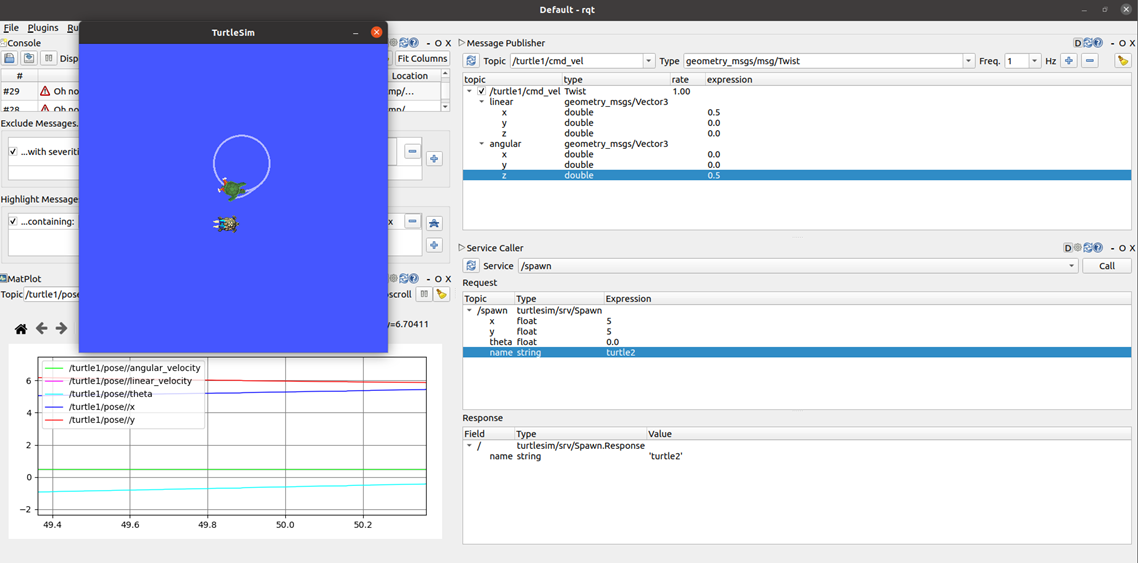Click the Console table scroll-down arrow
The height and width of the screenshot is (563, 1138).
[446, 107]
